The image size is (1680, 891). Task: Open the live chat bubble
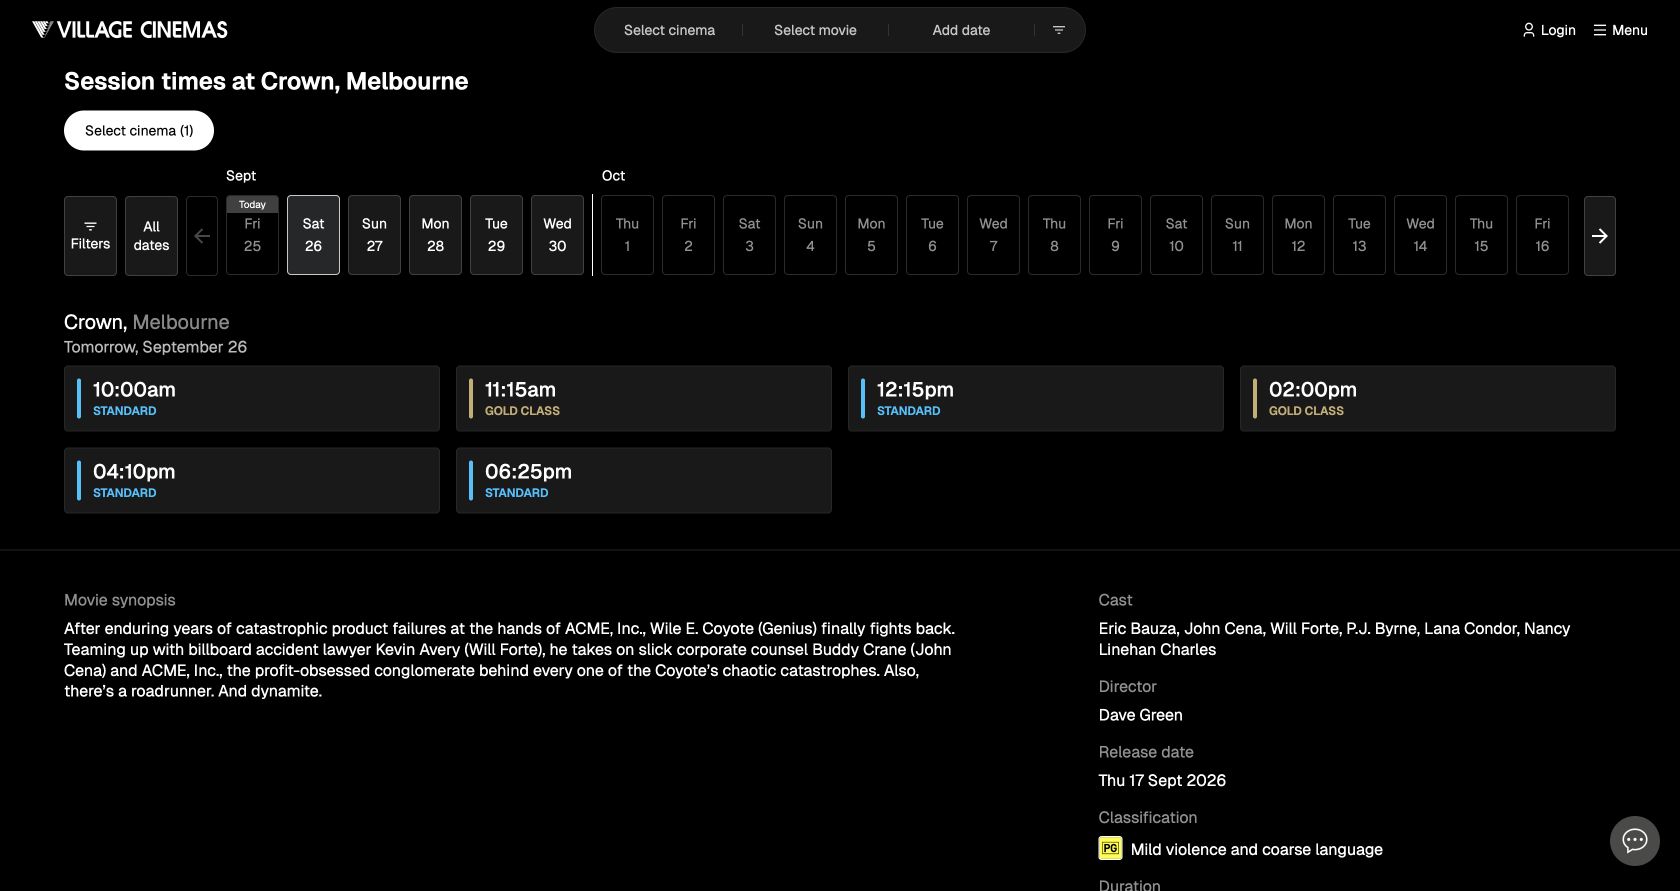tap(1635, 841)
